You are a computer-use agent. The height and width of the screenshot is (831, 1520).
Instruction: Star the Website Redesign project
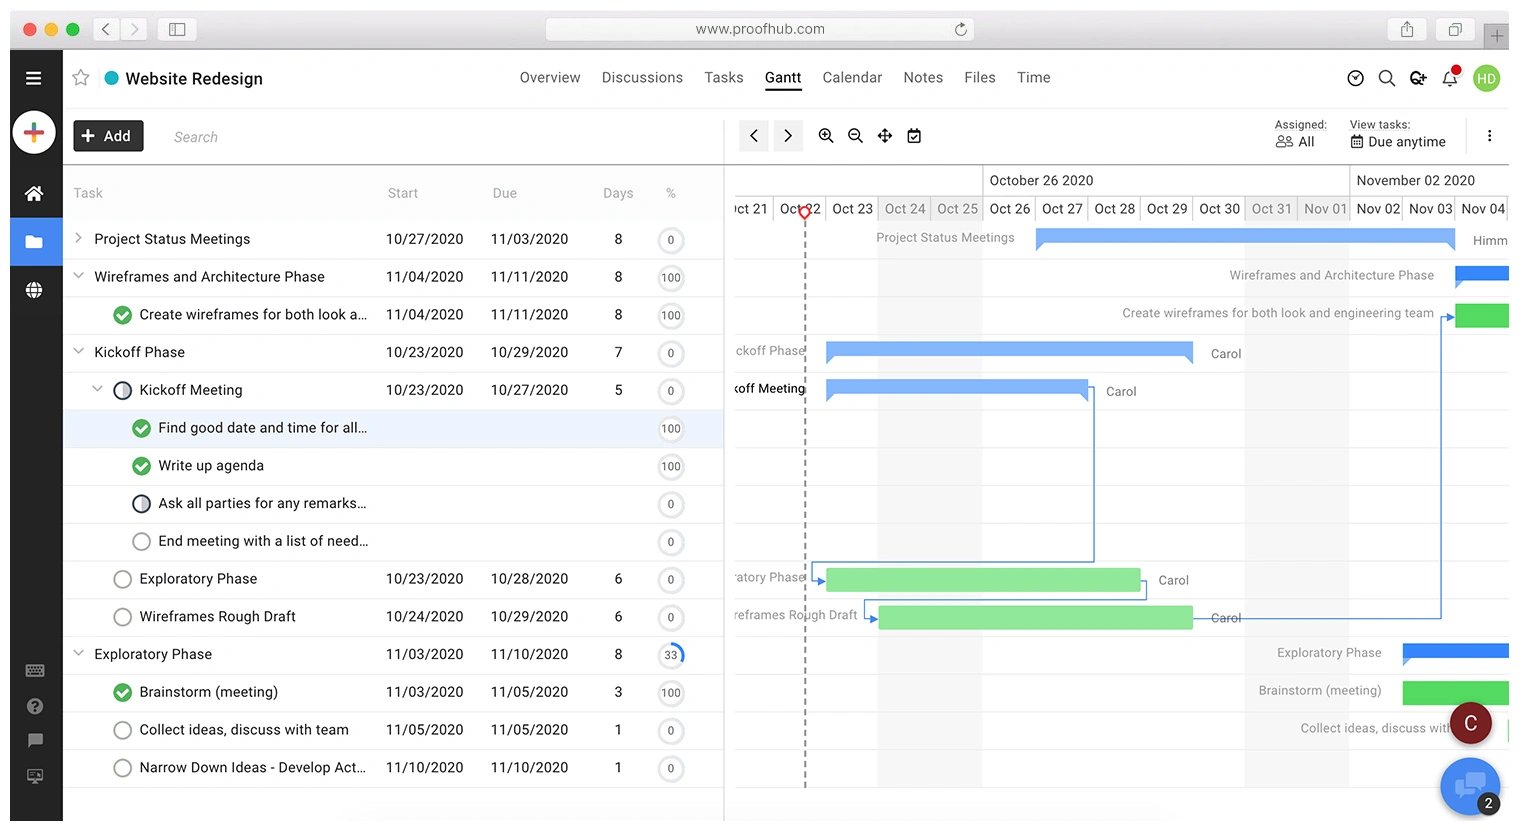coord(81,78)
